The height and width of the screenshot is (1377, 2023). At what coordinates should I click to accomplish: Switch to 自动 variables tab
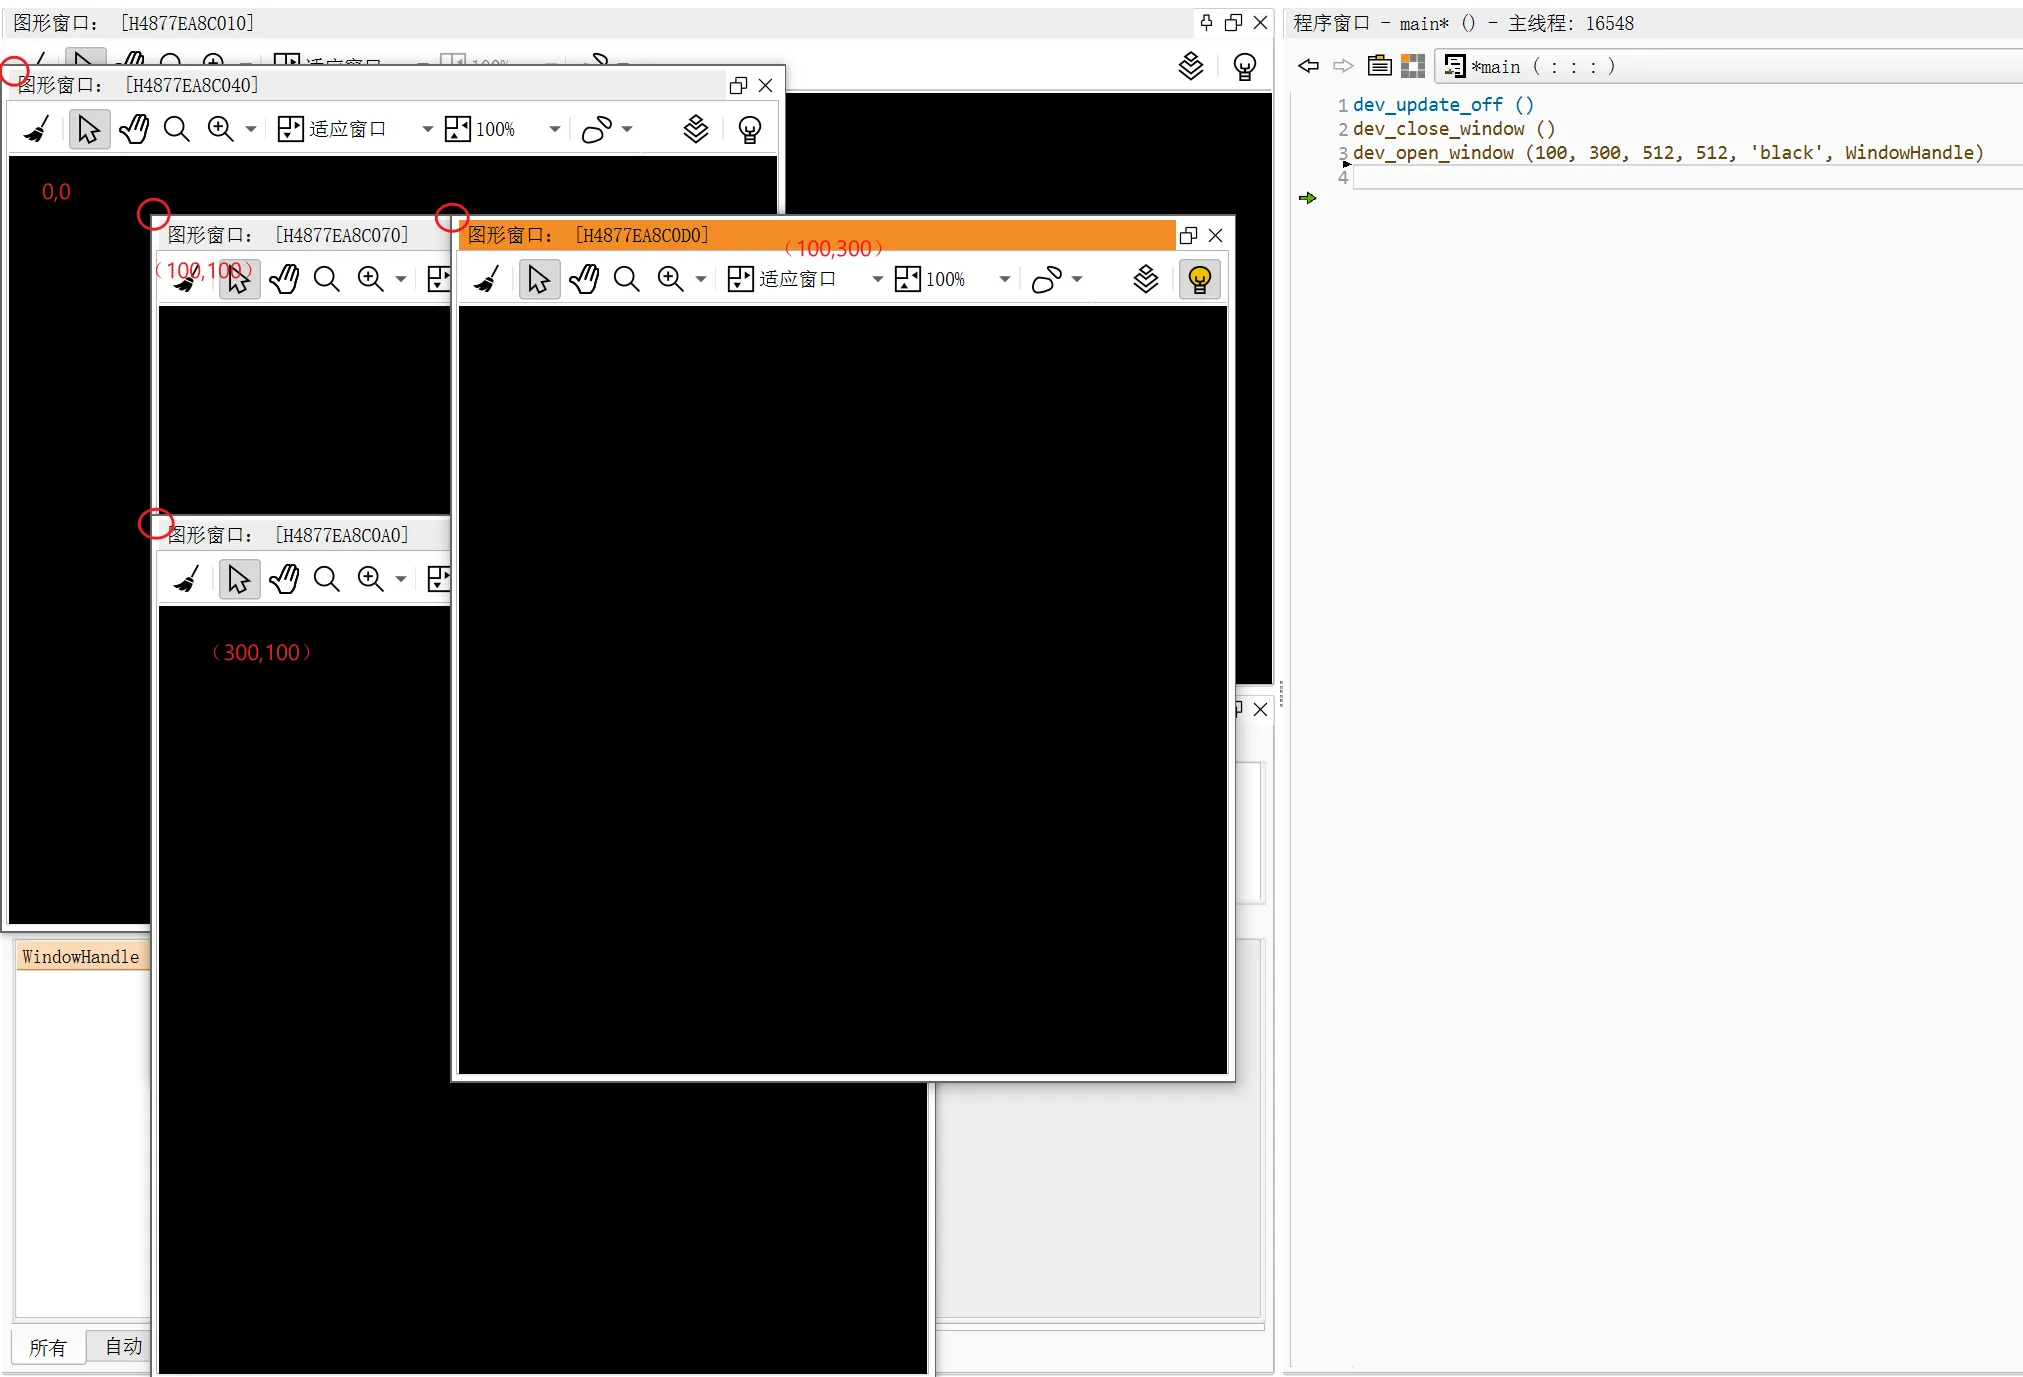(x=124, y=1347)
